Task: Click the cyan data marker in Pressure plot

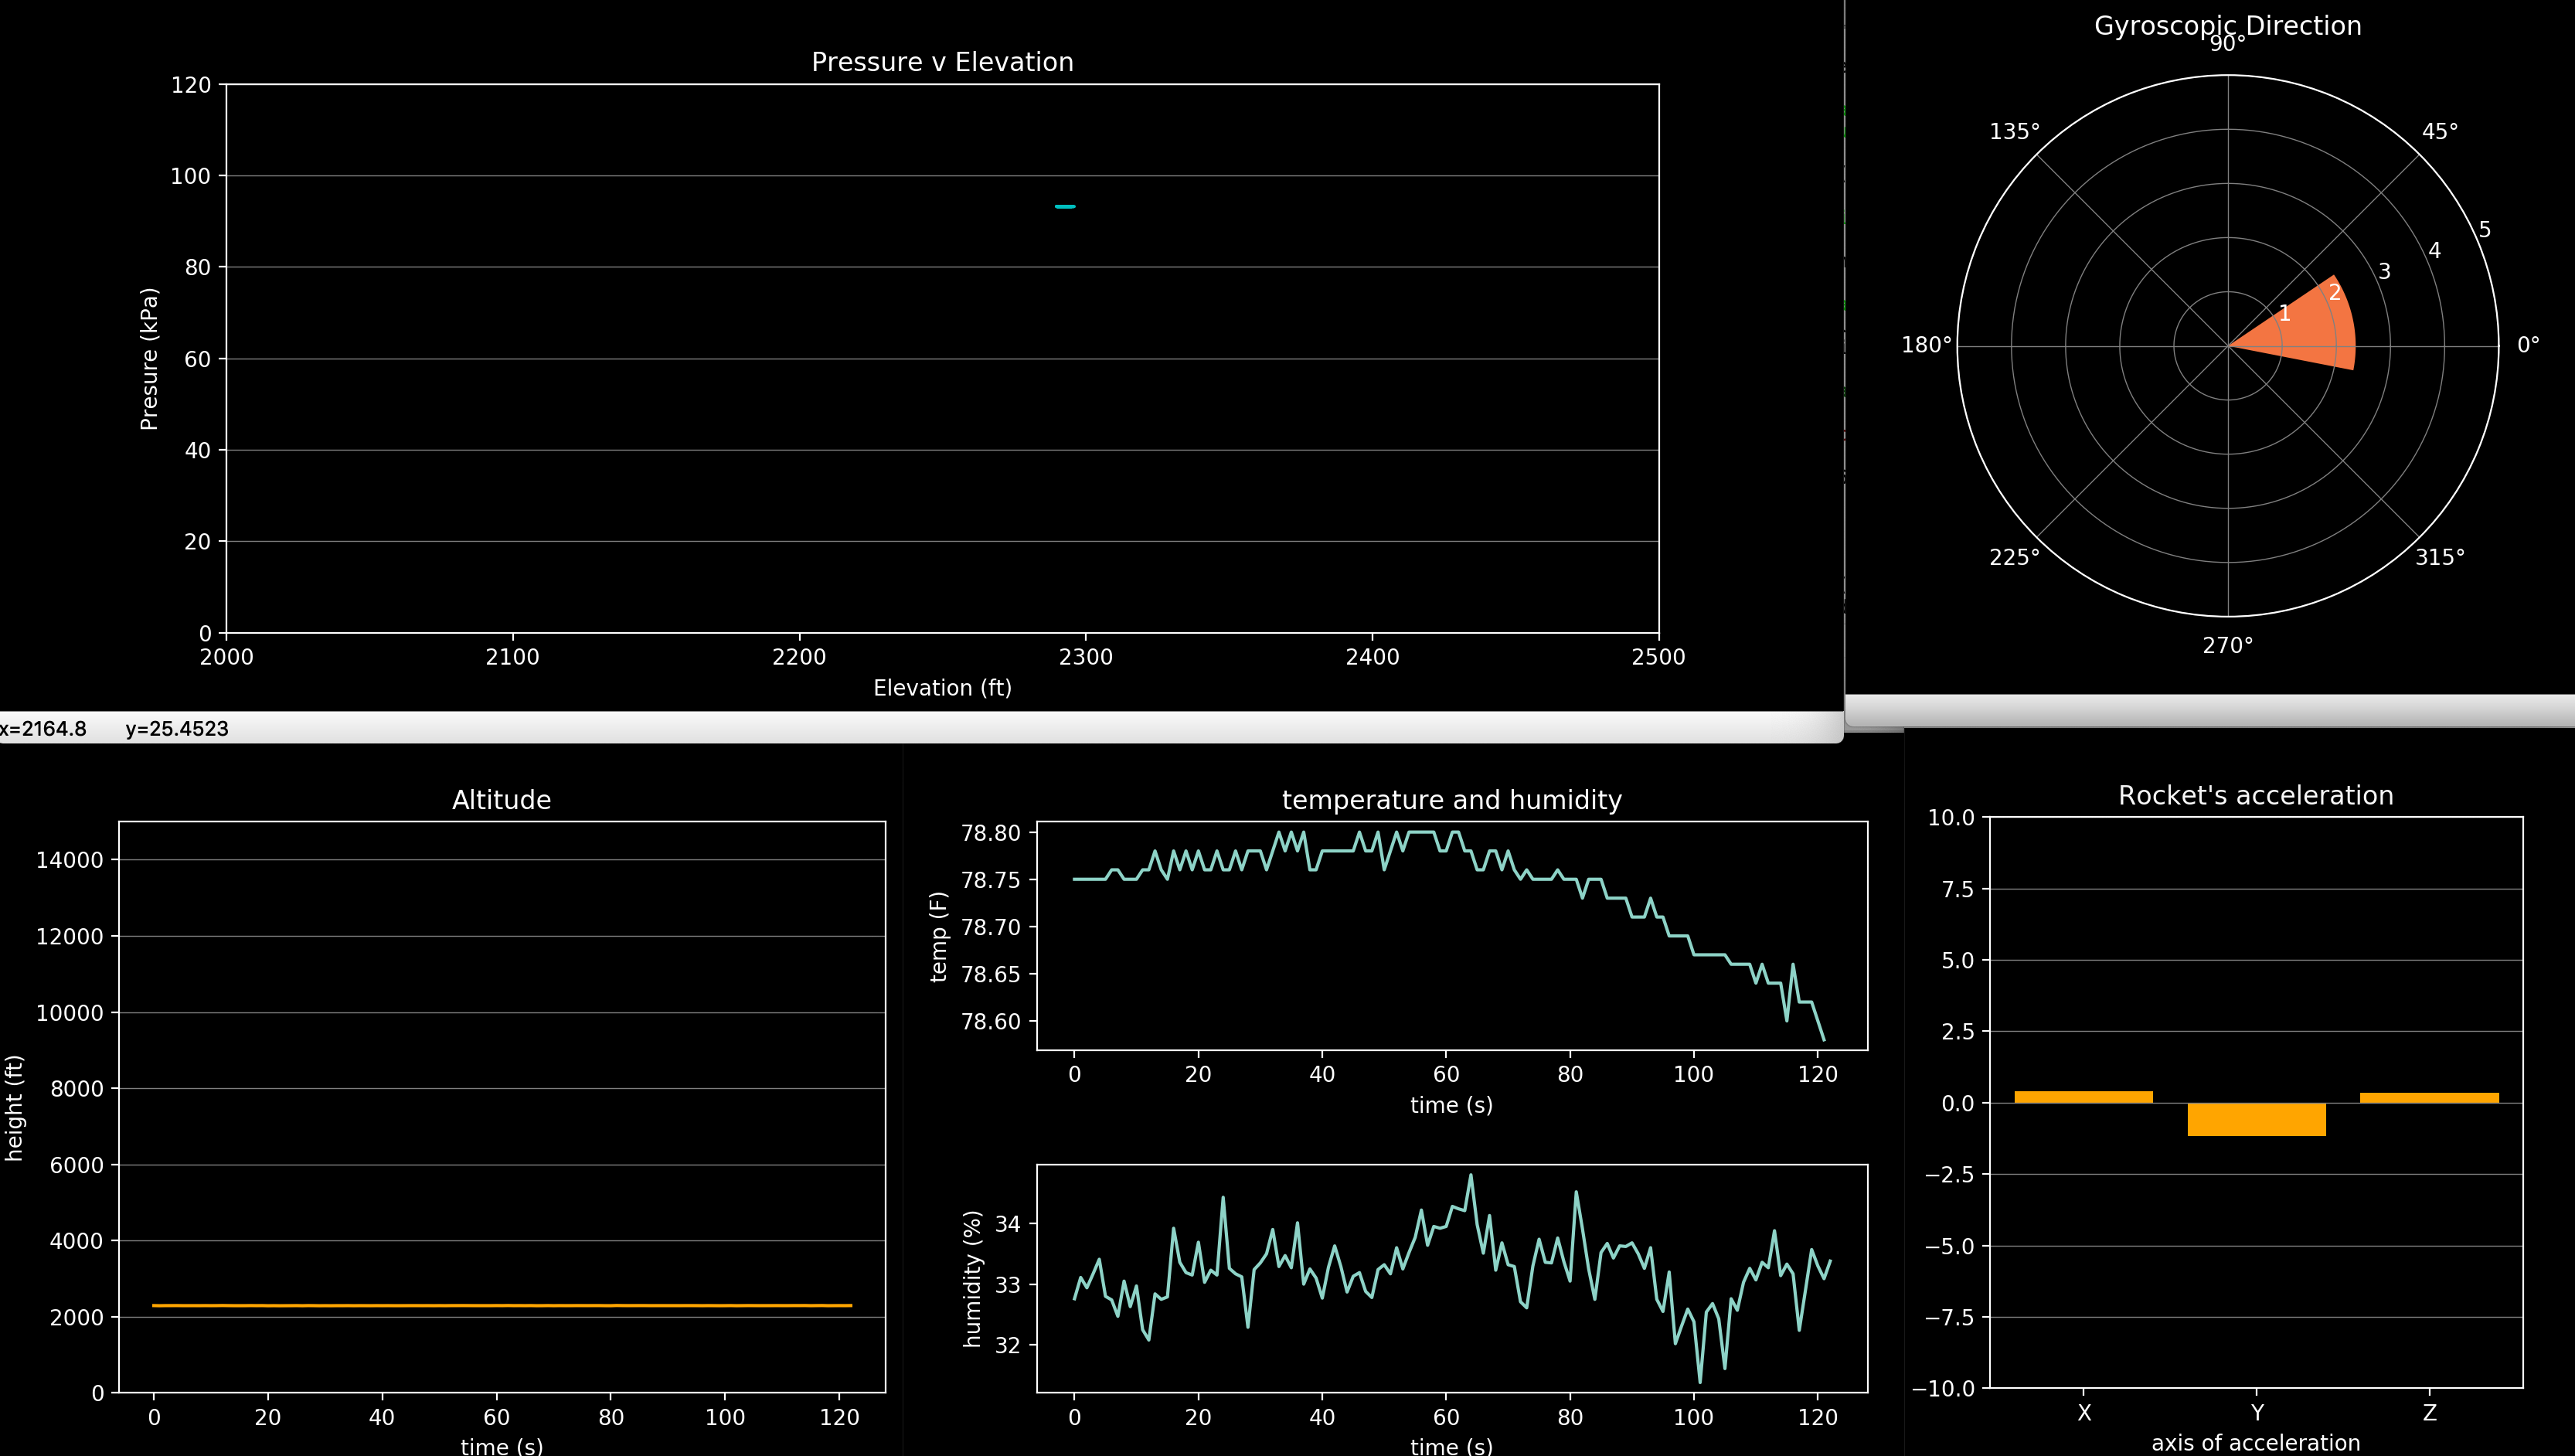Action: coord(1065,207)
